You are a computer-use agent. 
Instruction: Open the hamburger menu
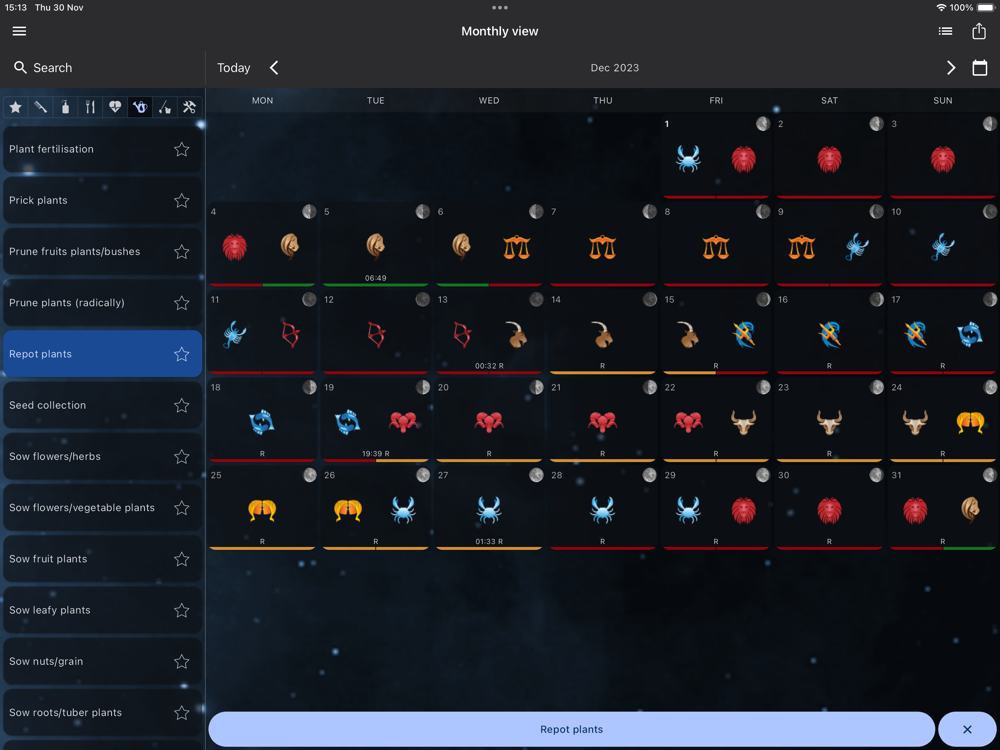click(x=19, y=31)
